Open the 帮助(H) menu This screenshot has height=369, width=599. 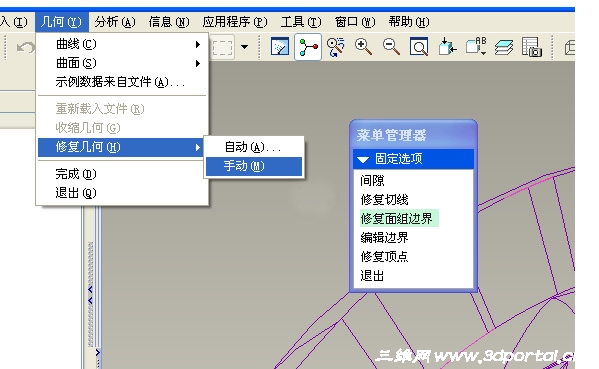click(409, 22)
